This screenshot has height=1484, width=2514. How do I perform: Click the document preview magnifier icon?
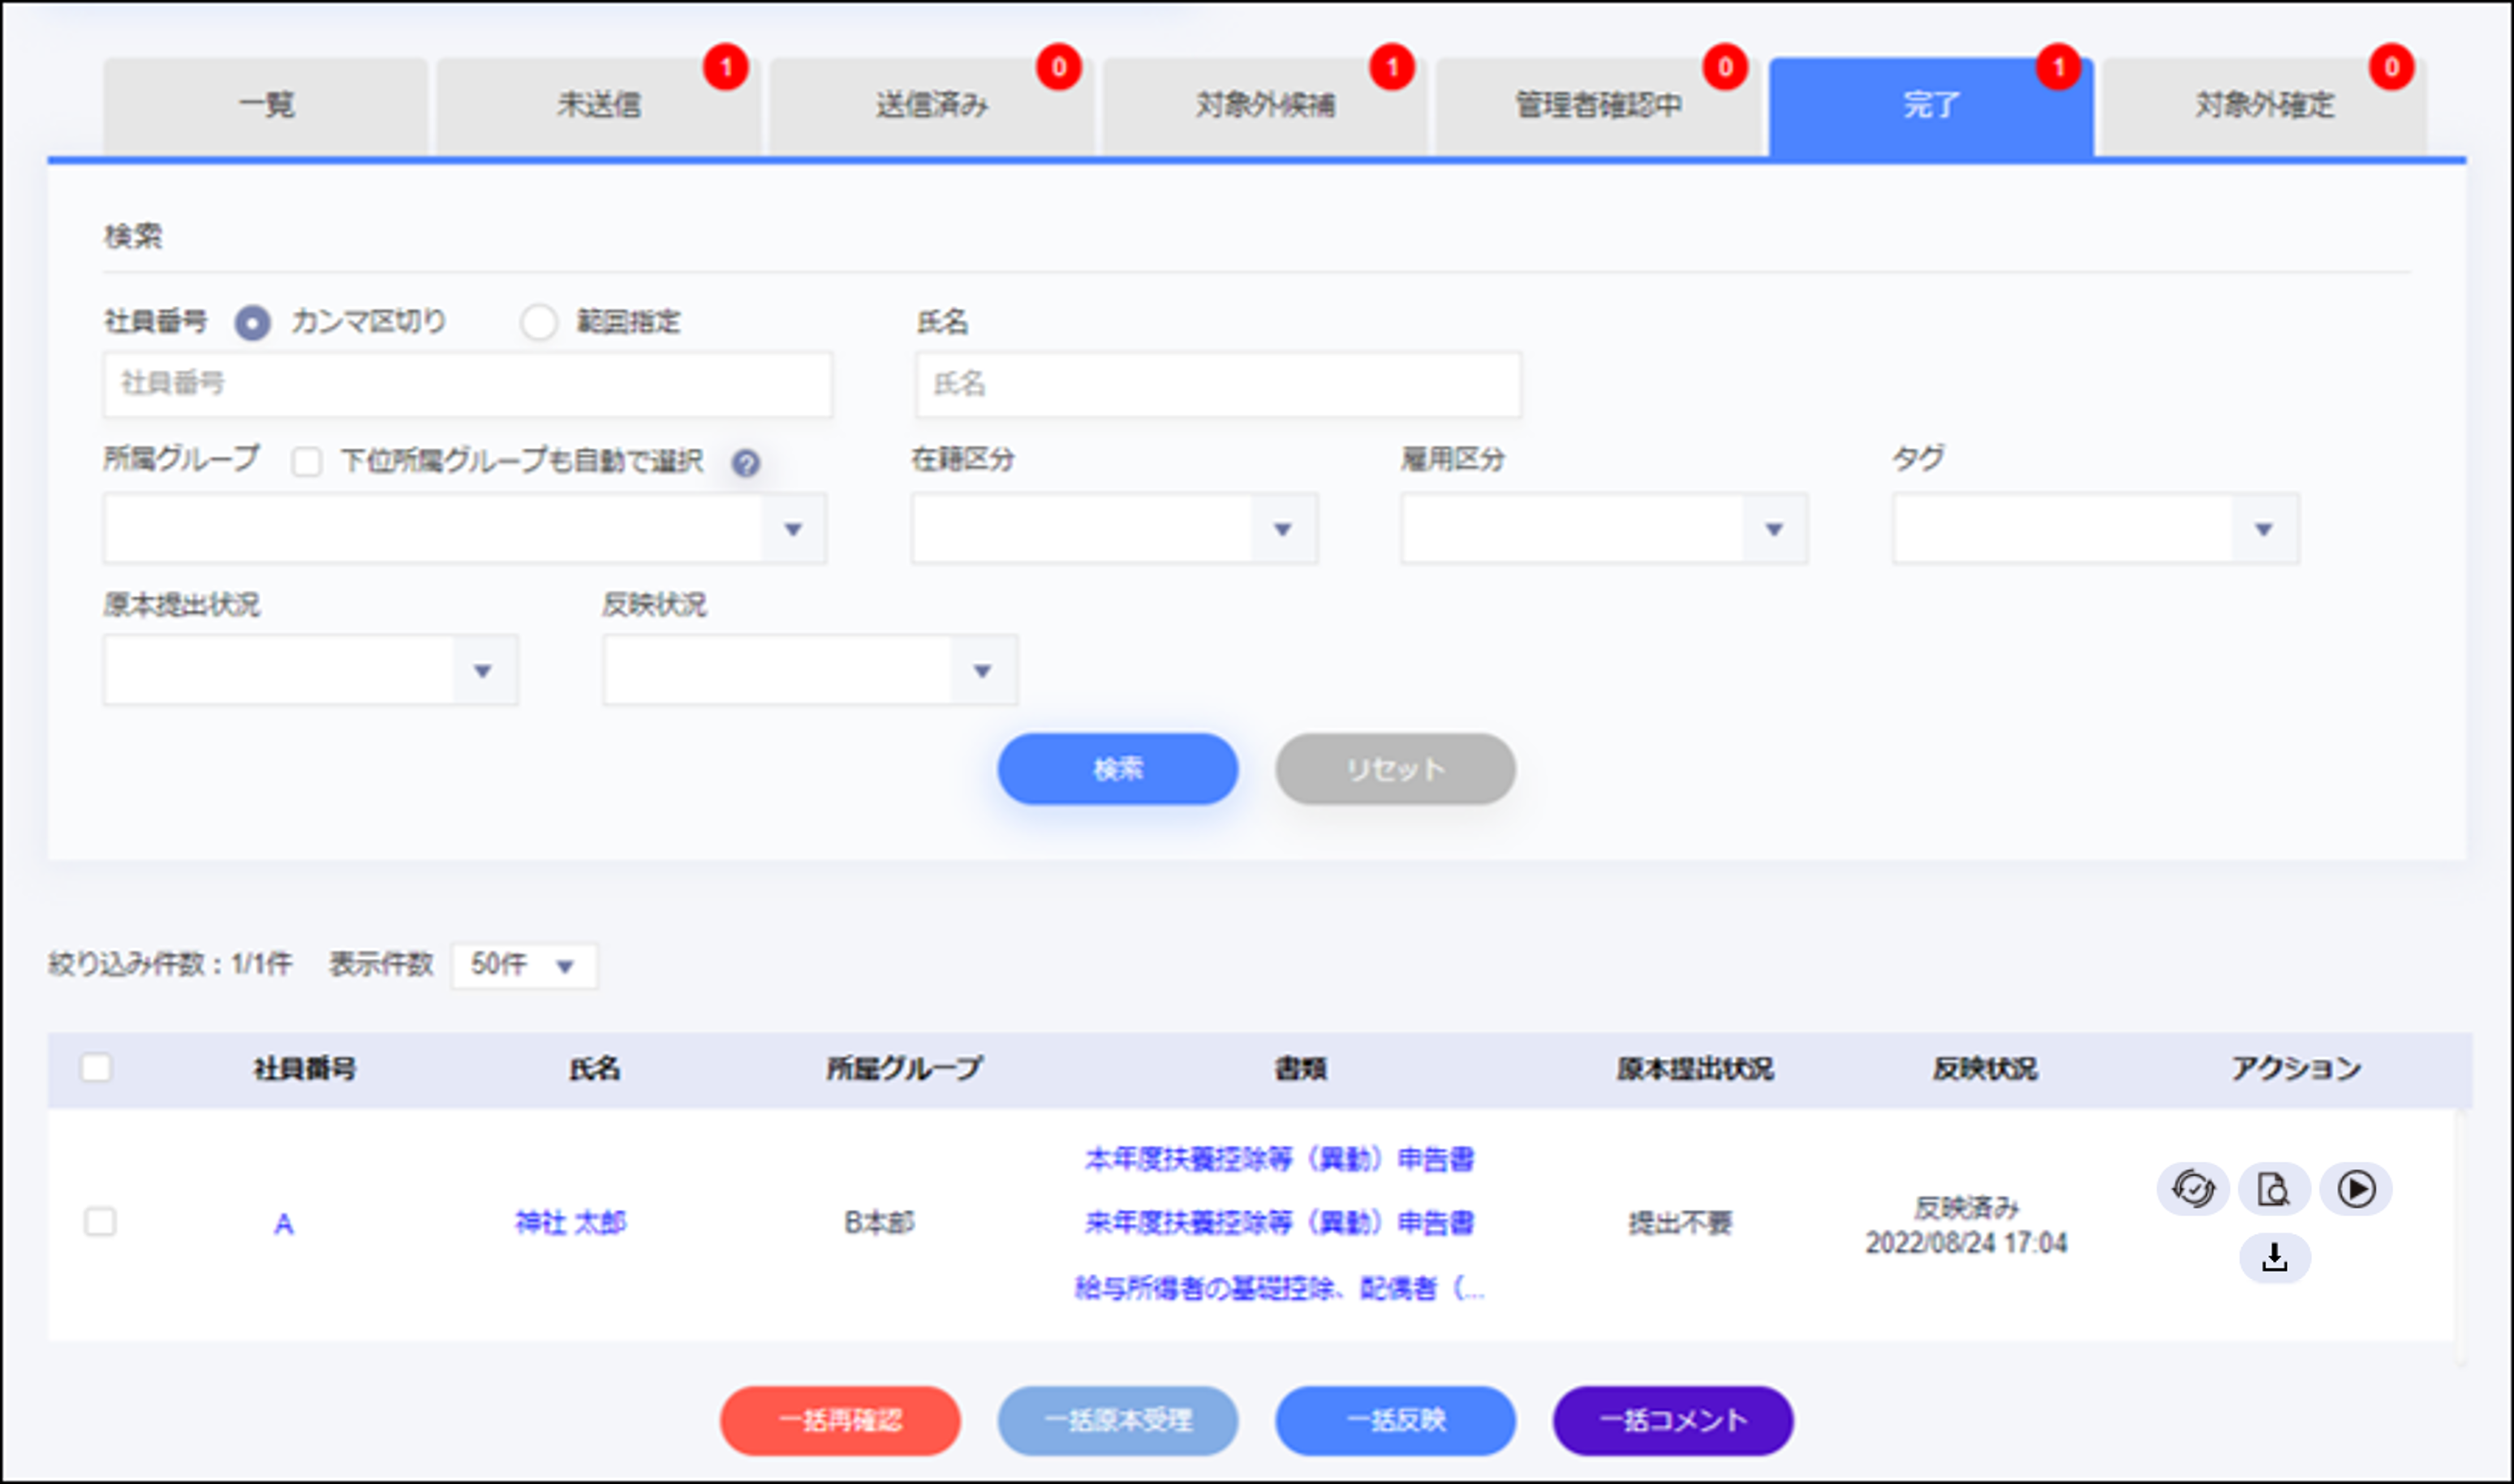(x=2274, y=1189)
